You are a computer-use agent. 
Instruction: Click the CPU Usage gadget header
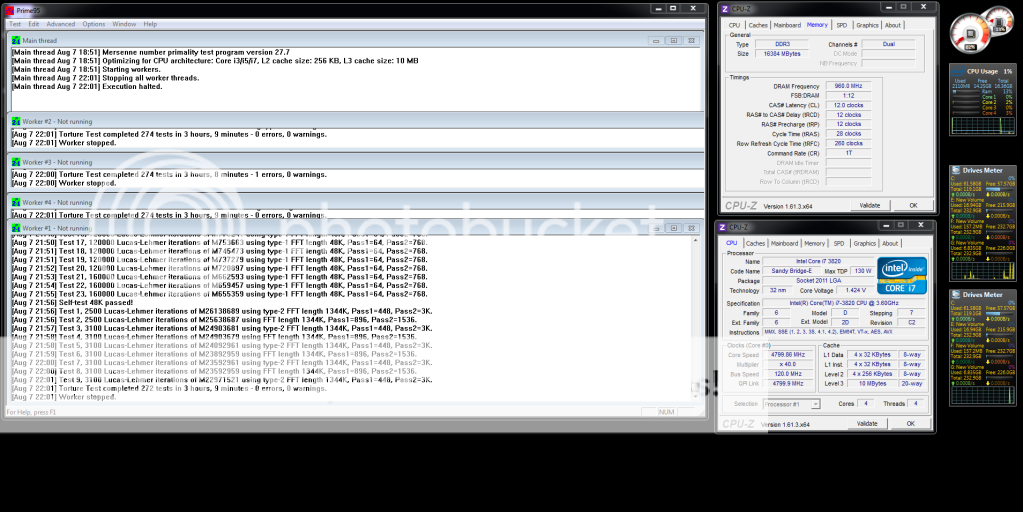(982, 71)
